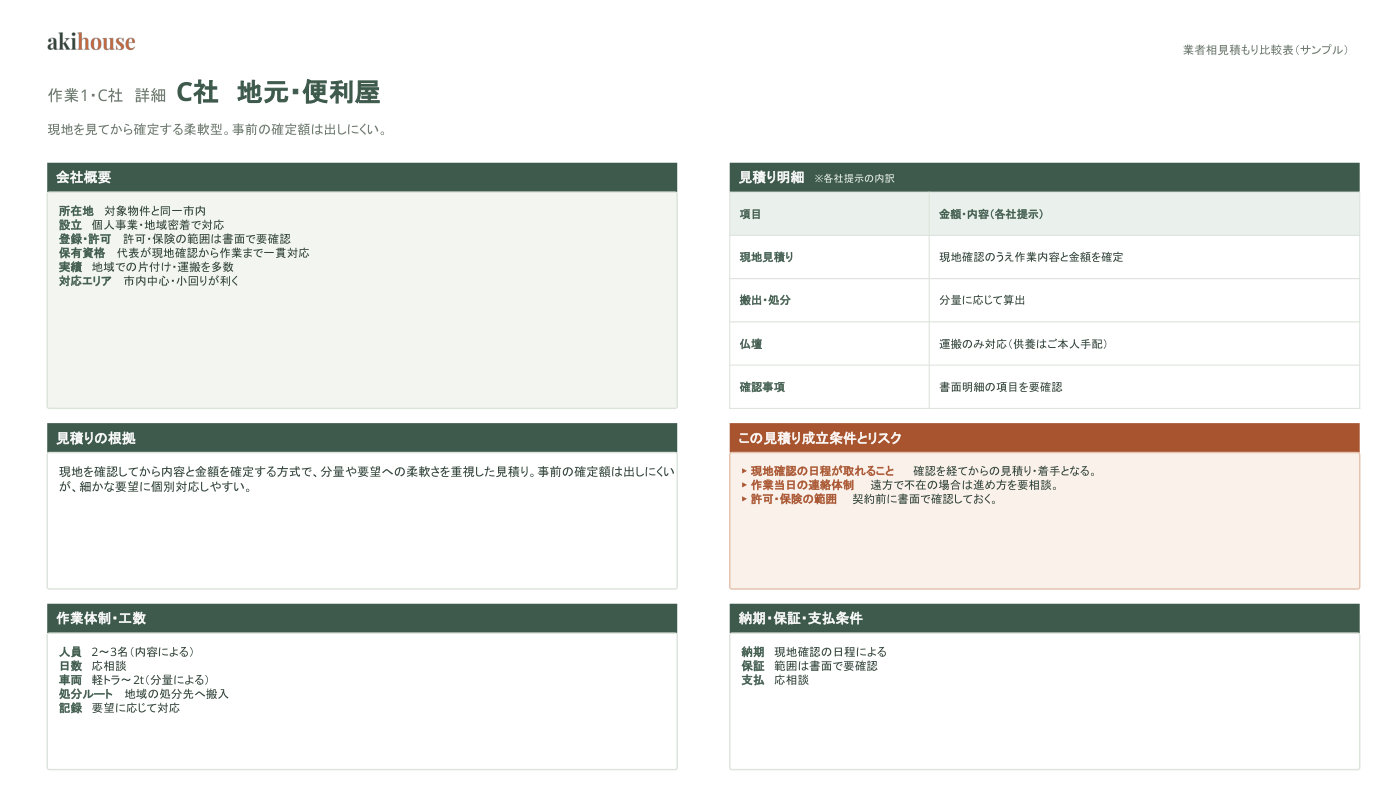
Task: Click the 許可・保険の範囲 risk item
Action: click(869, 499)
